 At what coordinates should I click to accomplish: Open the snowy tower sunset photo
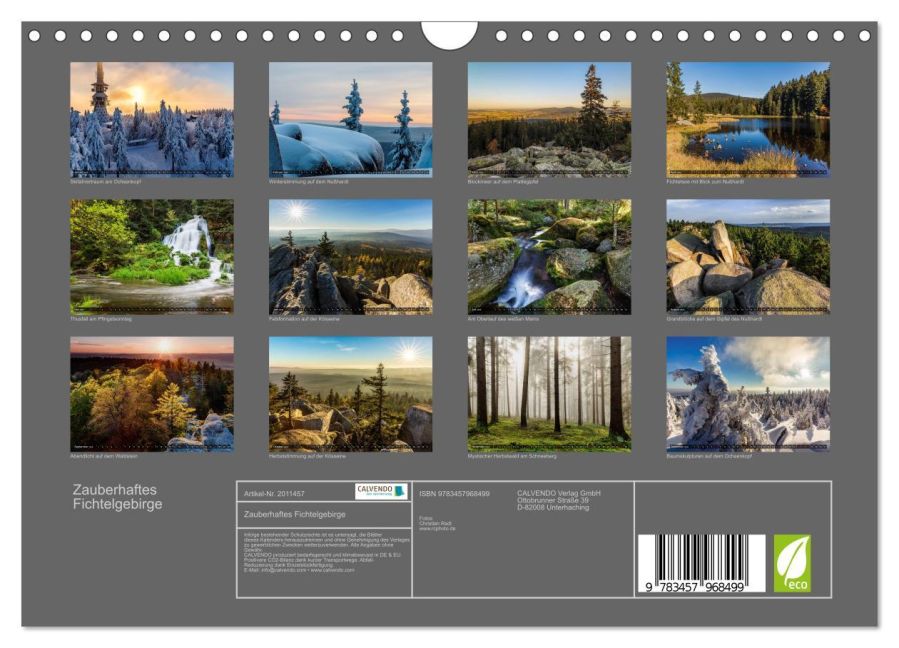pyautogui.click(x=152, y=118)
